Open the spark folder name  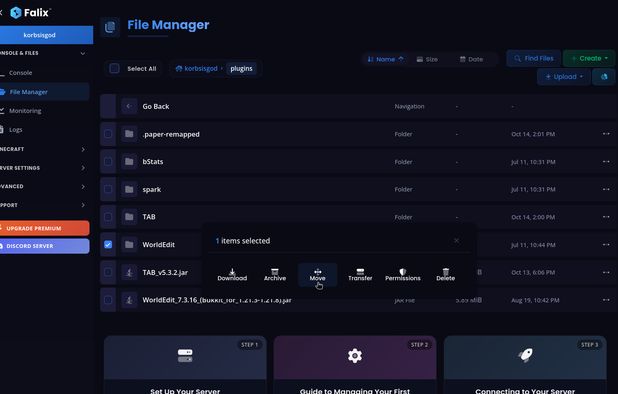[152, 190]
